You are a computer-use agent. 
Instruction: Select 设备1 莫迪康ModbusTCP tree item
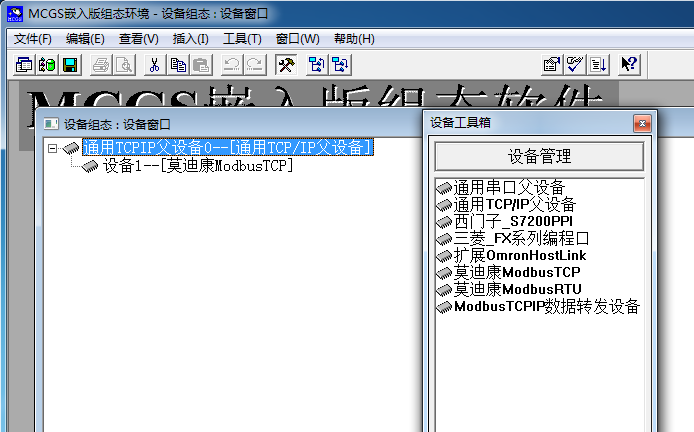click(x=198, y=165)
